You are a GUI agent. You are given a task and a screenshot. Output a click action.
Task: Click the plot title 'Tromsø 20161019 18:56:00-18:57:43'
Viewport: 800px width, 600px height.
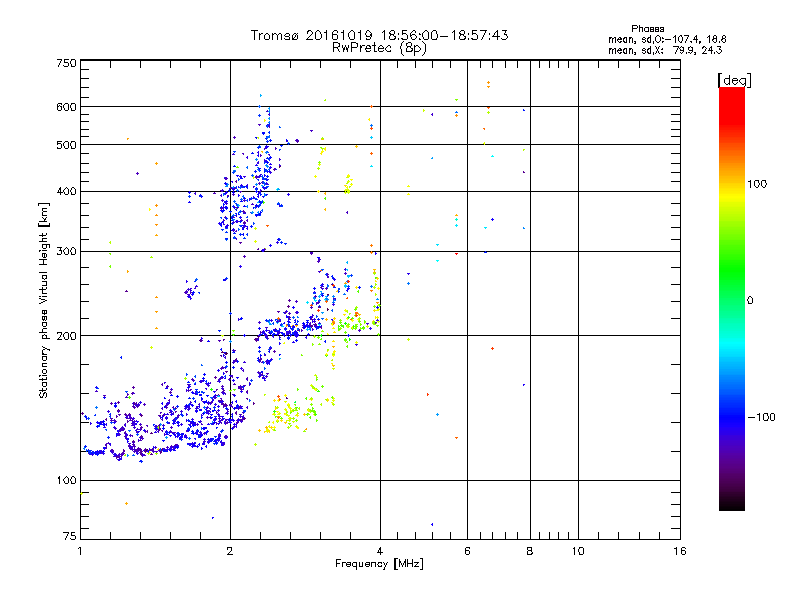coord(379,35)
